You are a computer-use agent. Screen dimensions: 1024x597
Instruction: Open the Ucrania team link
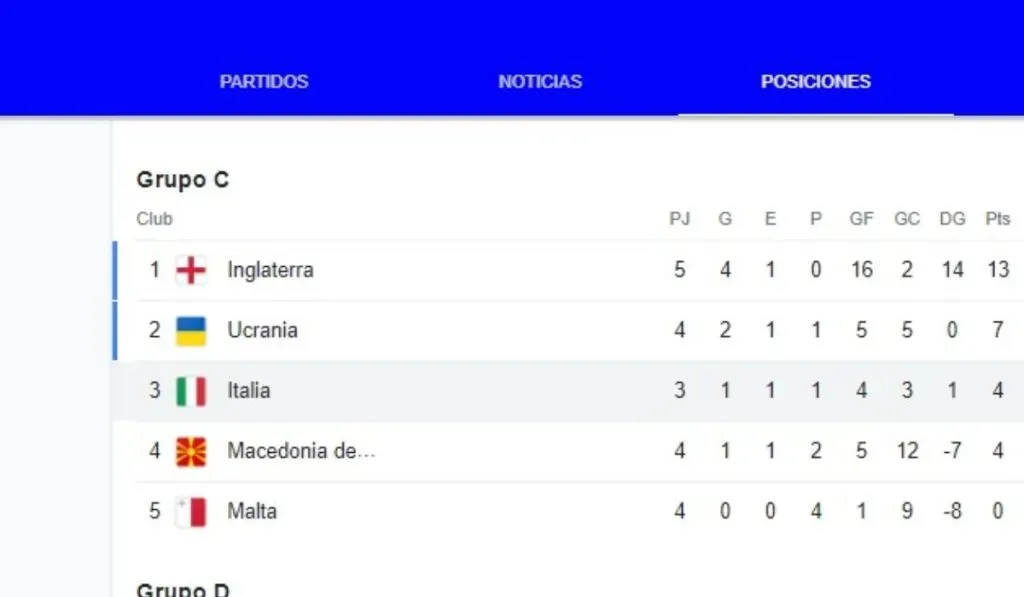click(x=262, y=331)
